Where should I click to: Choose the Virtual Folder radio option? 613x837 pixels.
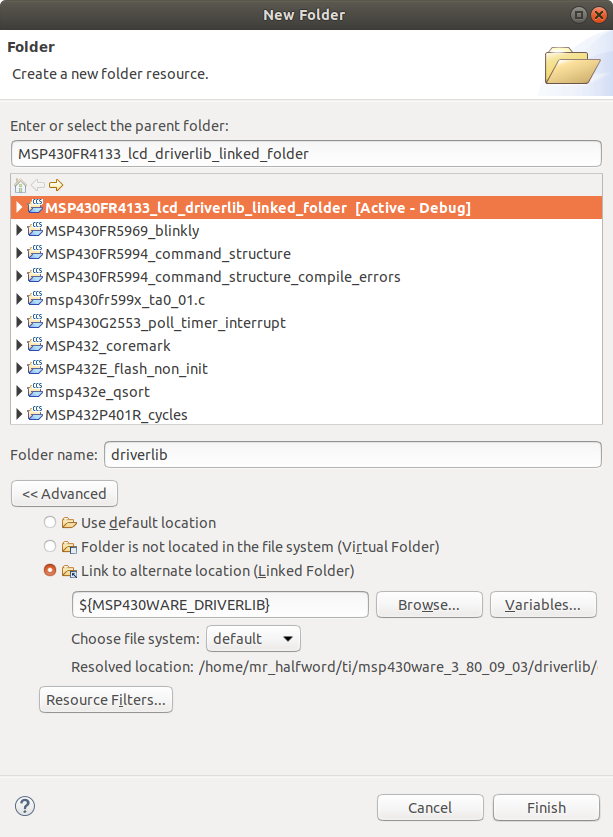[50, 546]
